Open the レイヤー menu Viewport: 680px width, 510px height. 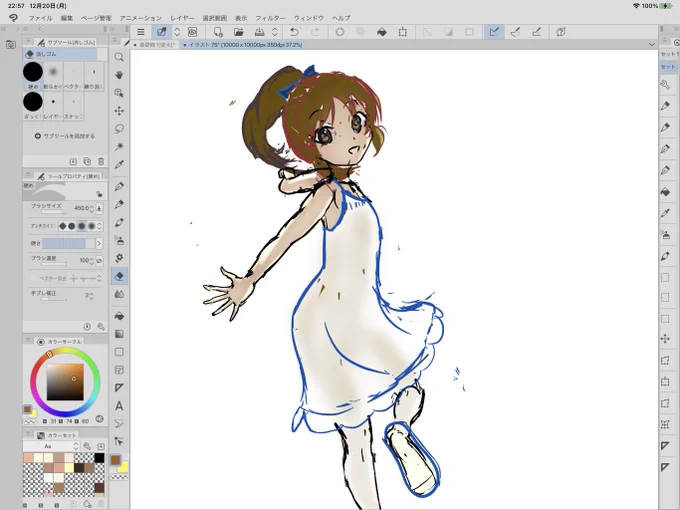(x=182, y=18)
